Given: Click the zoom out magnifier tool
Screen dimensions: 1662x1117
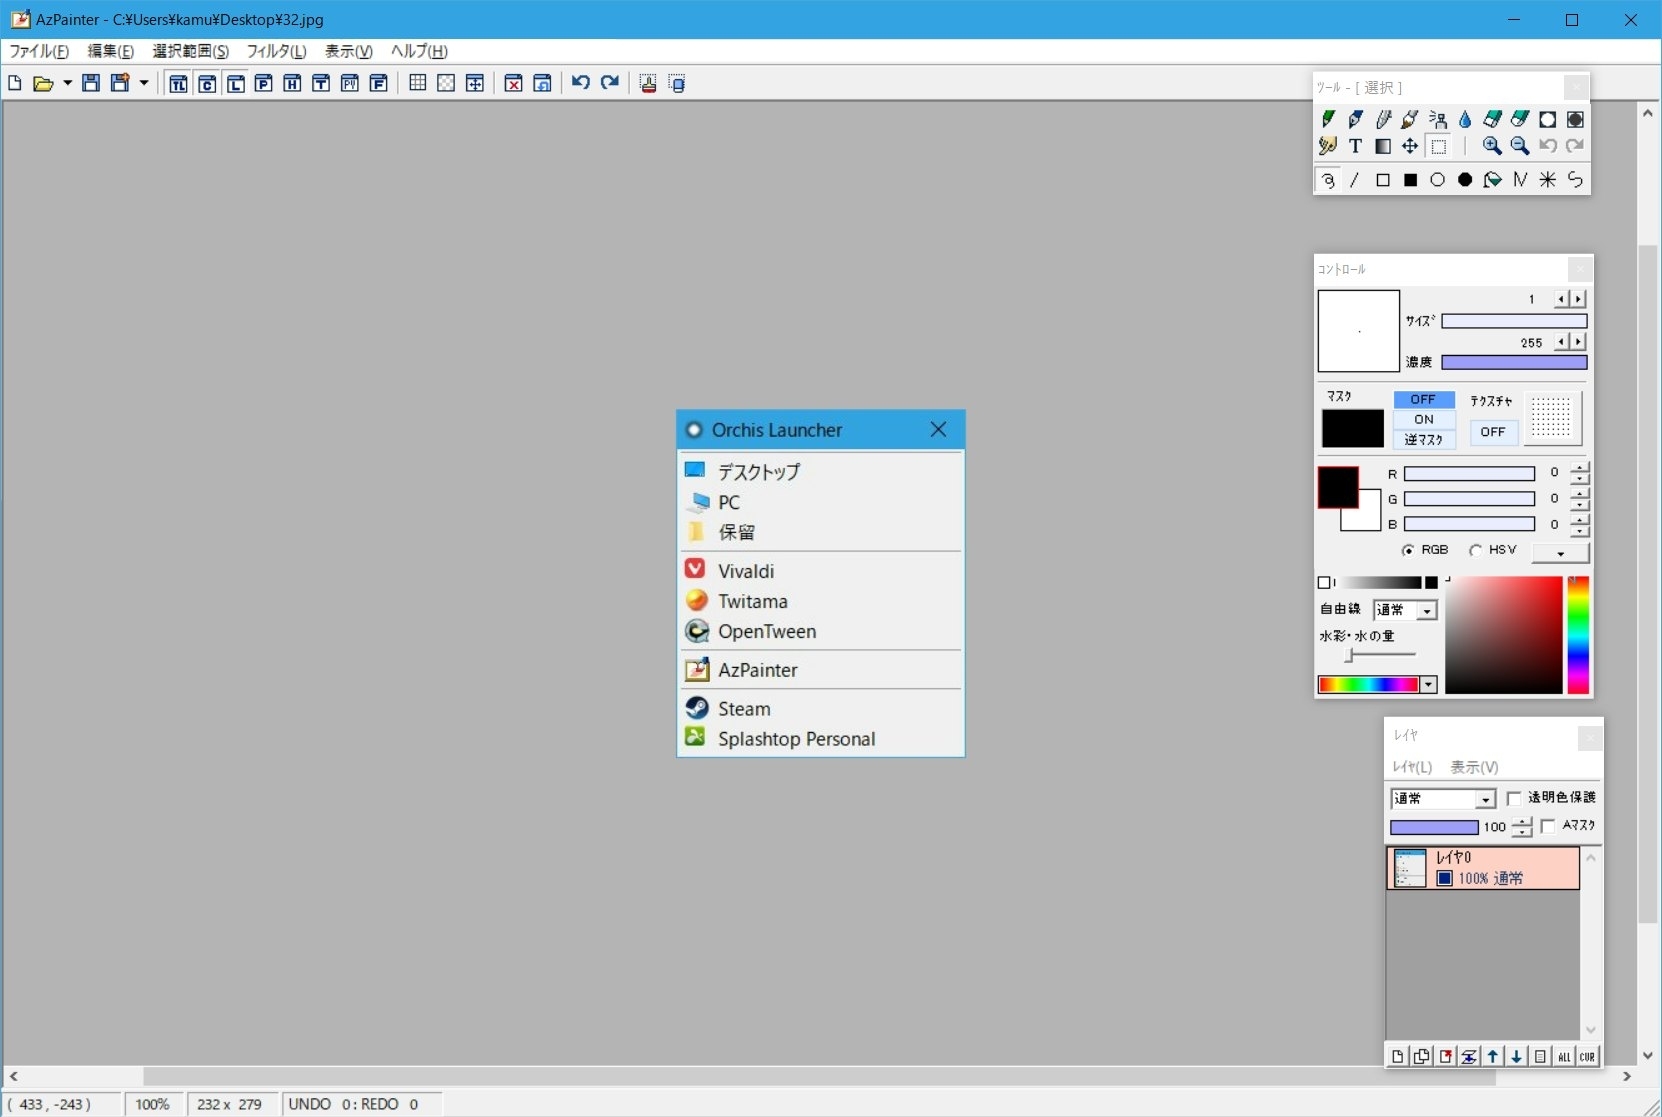Looking at the screenshot, I should tap(1520, 146).
